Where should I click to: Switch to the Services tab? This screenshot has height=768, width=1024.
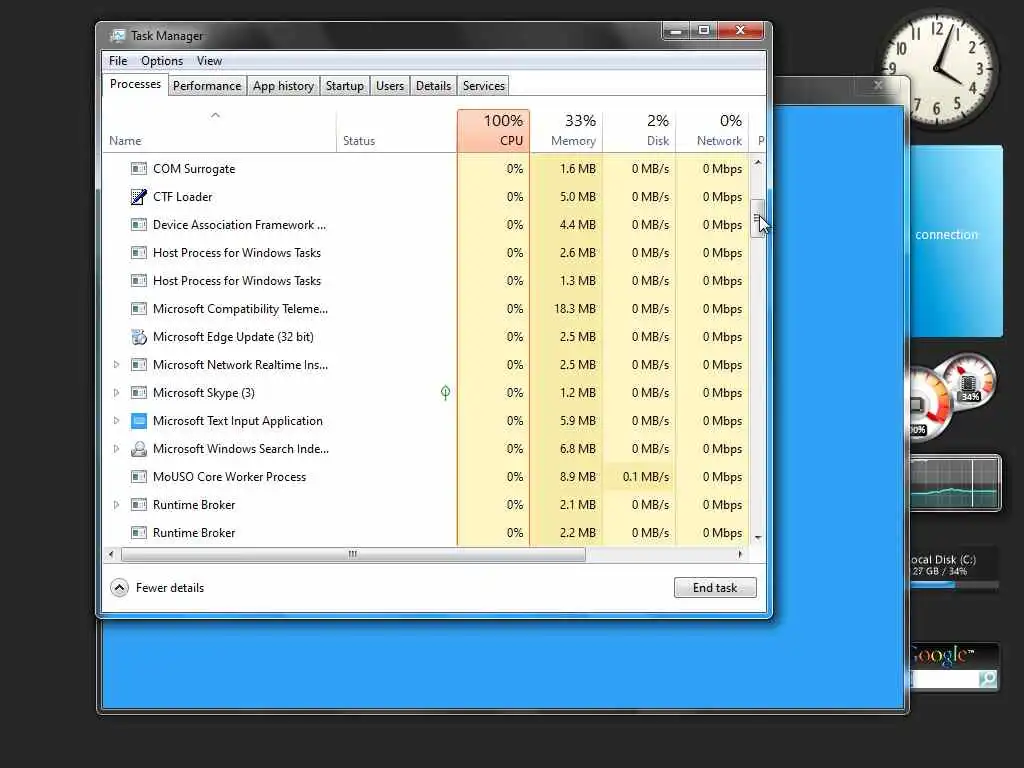point(484,86)
